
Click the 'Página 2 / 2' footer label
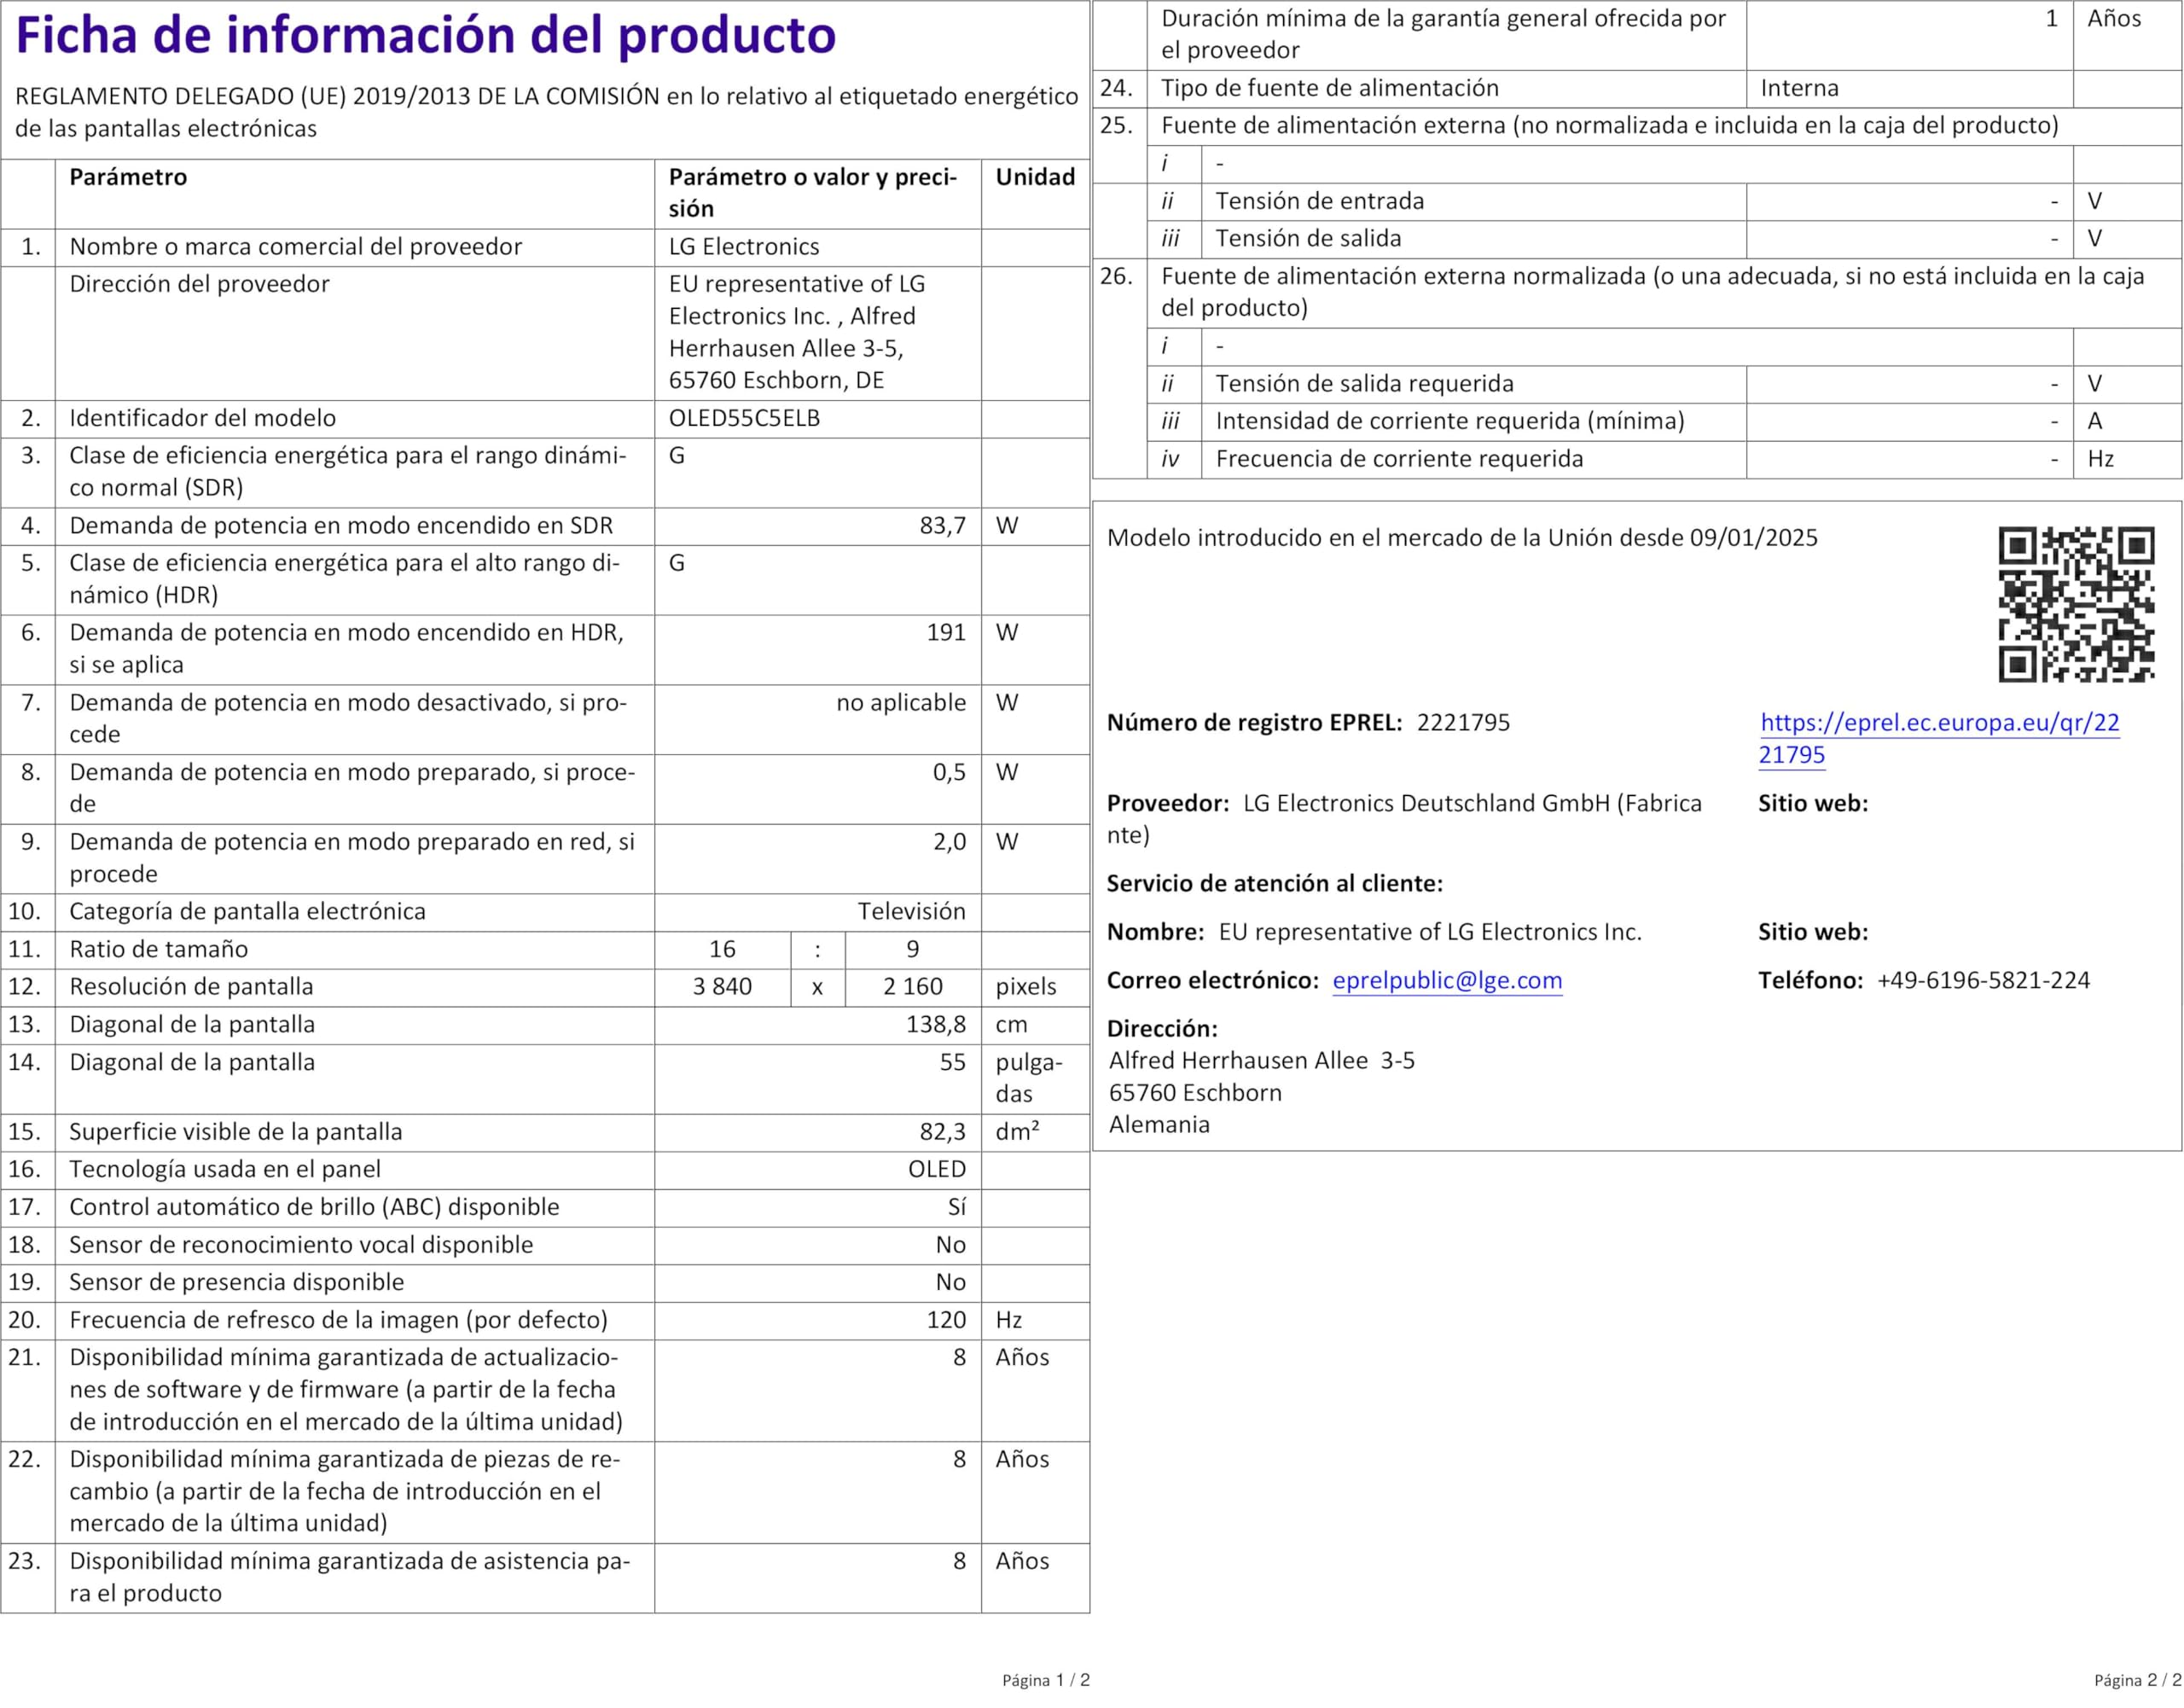[x=2137, y=1680]
